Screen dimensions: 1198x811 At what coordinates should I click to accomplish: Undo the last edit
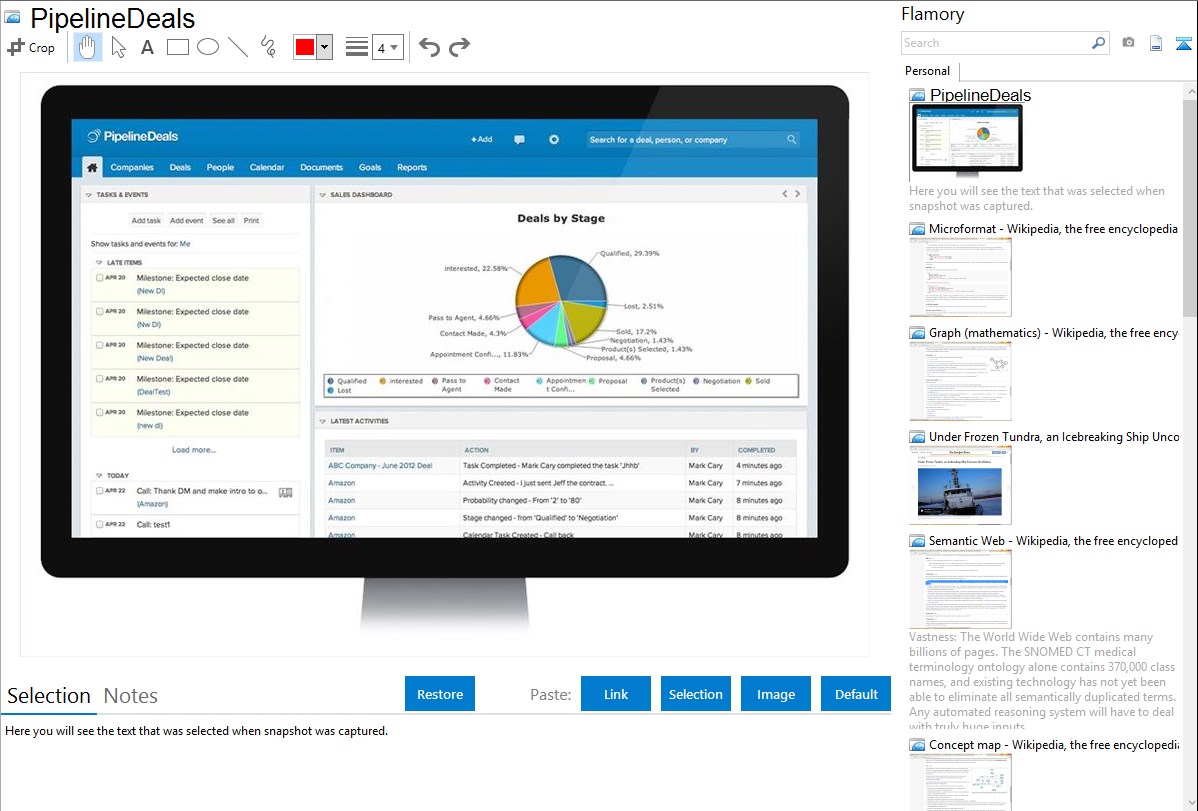429,47
